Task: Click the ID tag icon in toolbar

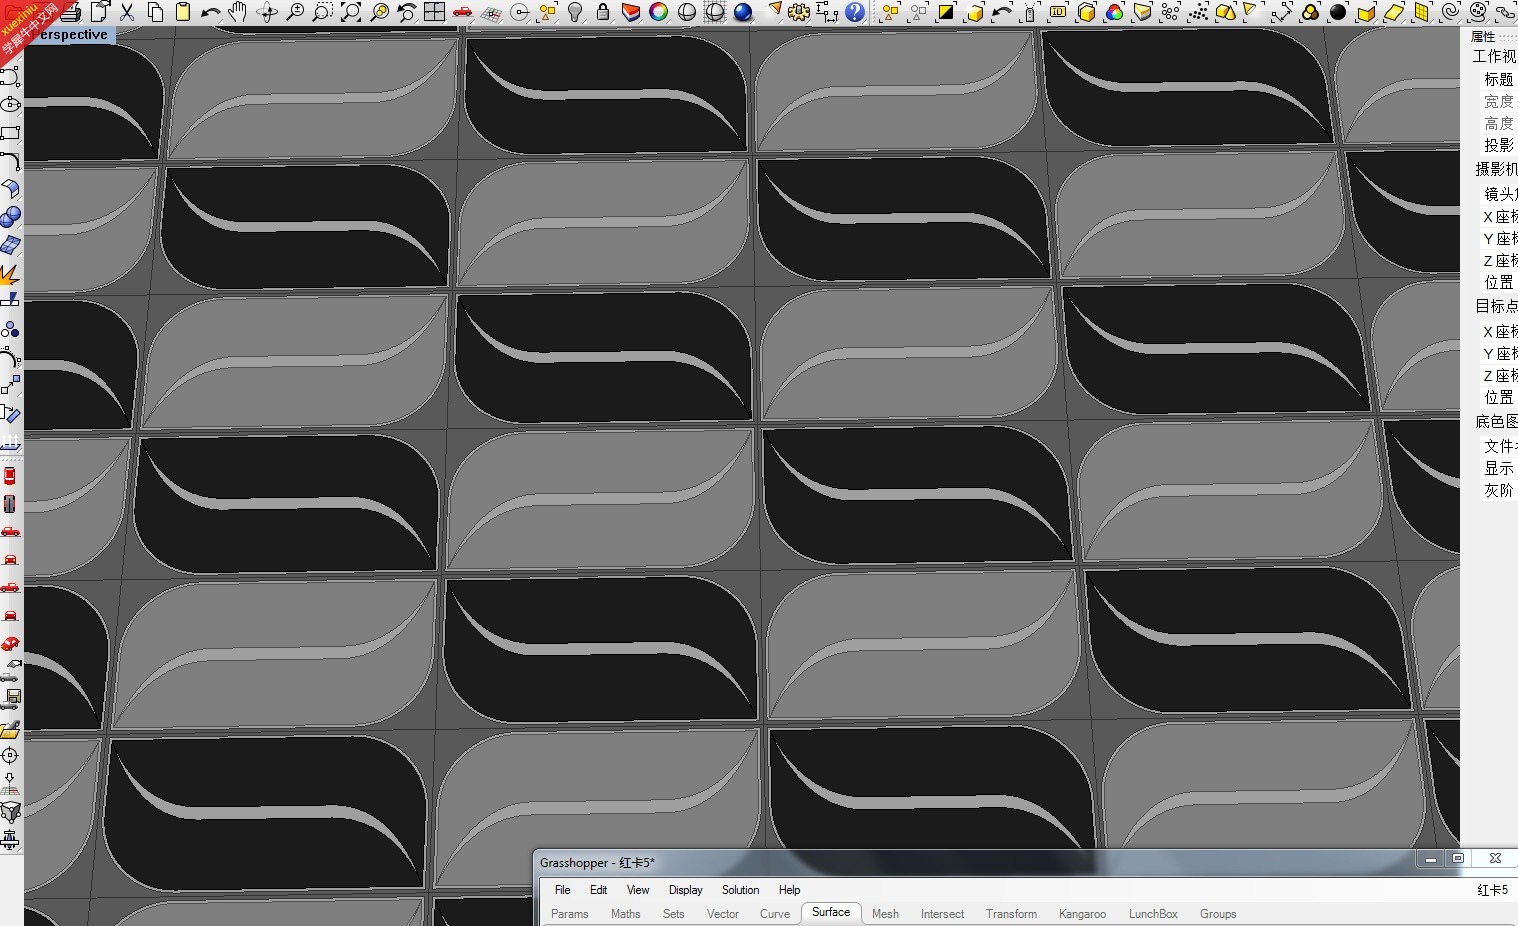Action: [1058, 12]
